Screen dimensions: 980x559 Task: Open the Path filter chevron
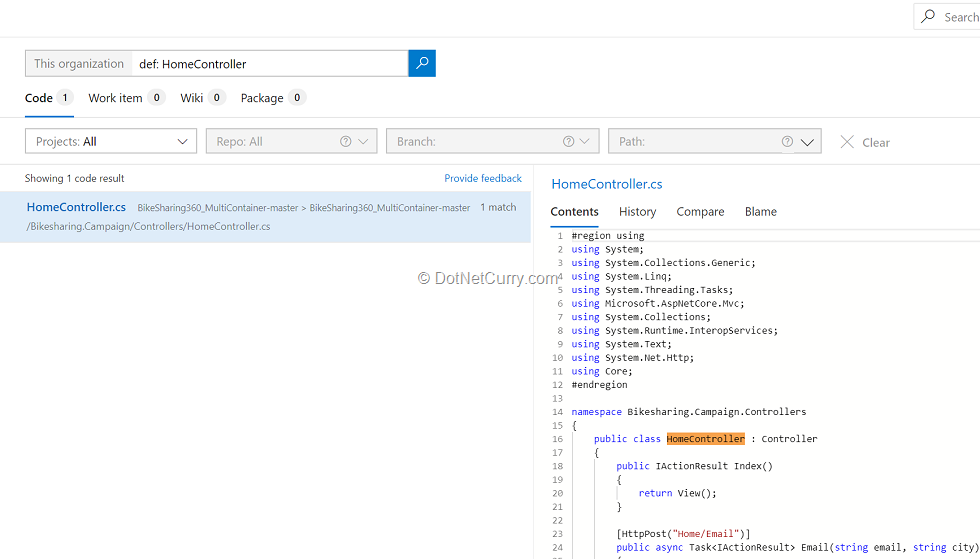click(x=808, y=142)
